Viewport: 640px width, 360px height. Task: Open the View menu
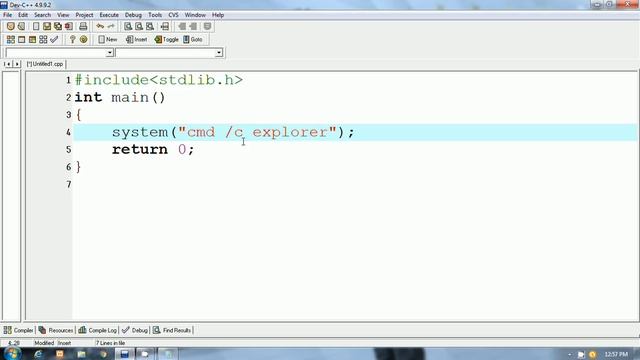pos(63,15)
